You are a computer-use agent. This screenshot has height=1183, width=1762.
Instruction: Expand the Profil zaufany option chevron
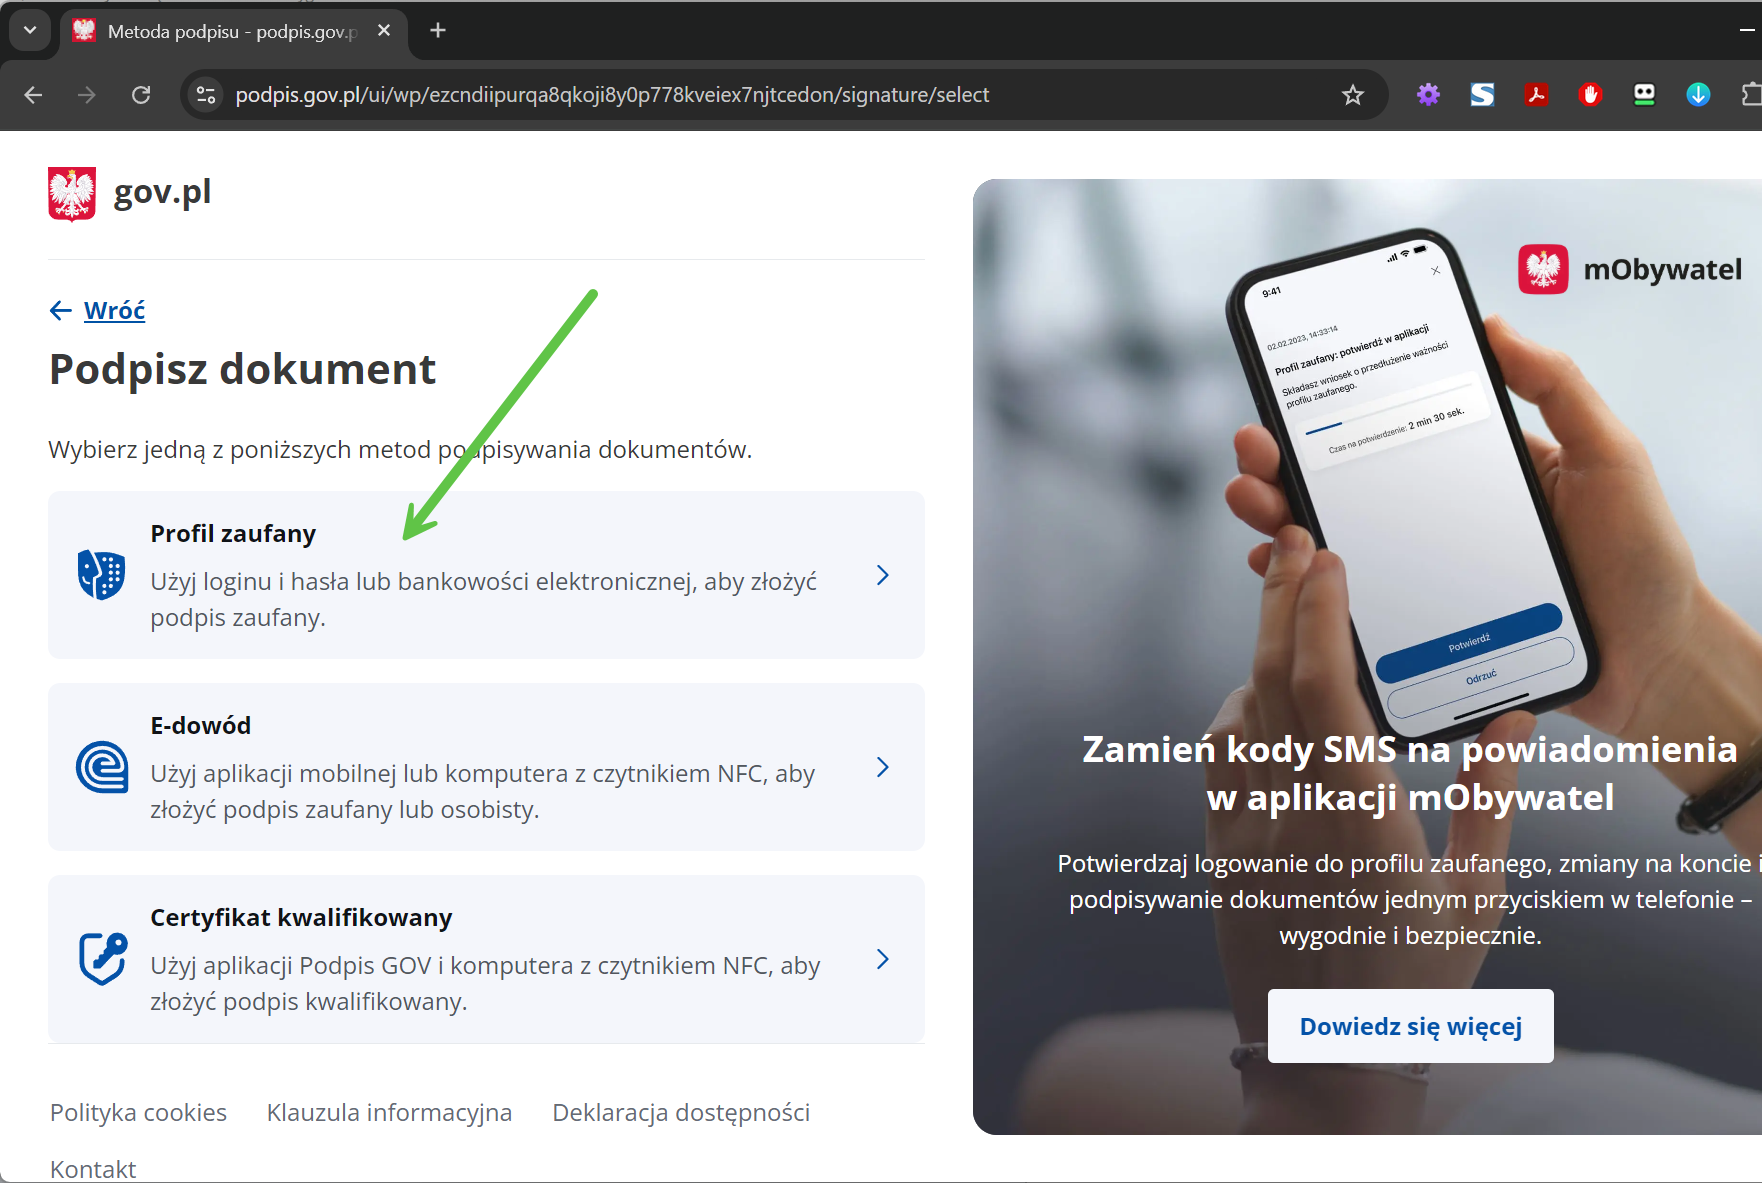pyautogui.click(x=882, y=575)
